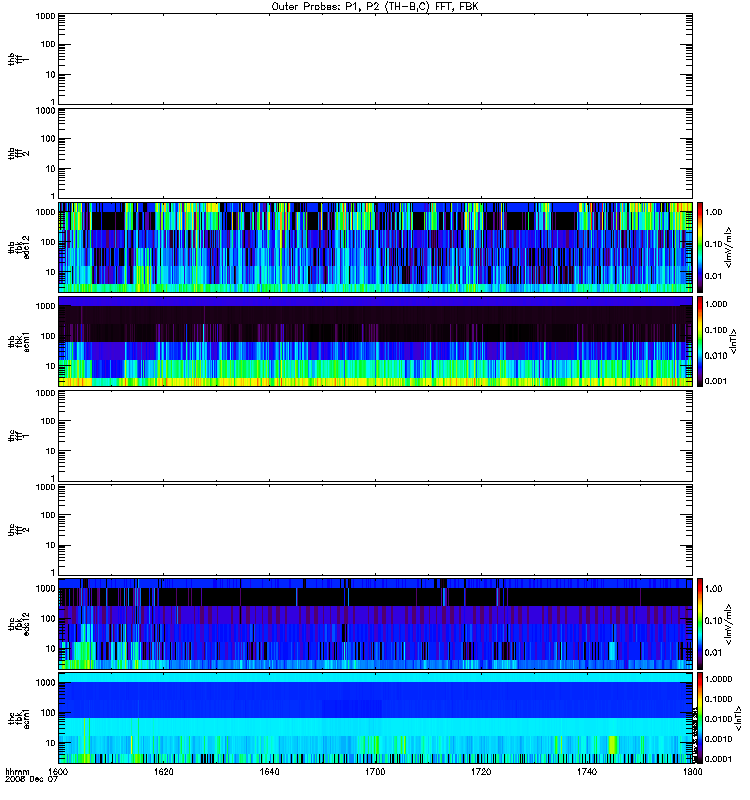
Task: Click the "thc fff 2" vertical axis title
Action: (x=19, y=530)
